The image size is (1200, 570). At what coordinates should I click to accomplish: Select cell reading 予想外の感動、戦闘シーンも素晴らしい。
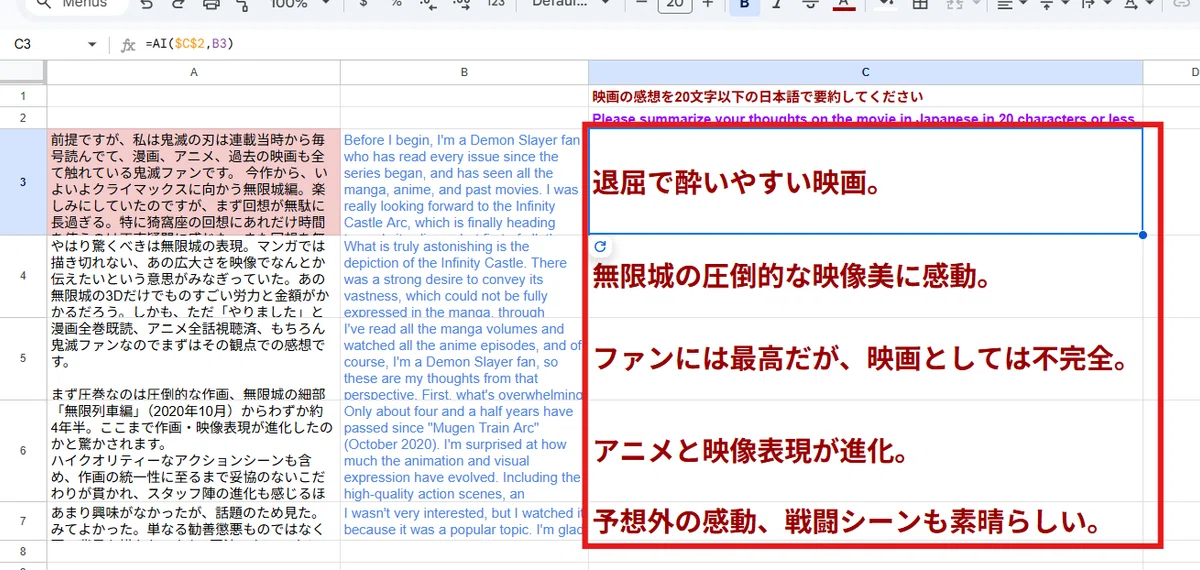[865, 521]
